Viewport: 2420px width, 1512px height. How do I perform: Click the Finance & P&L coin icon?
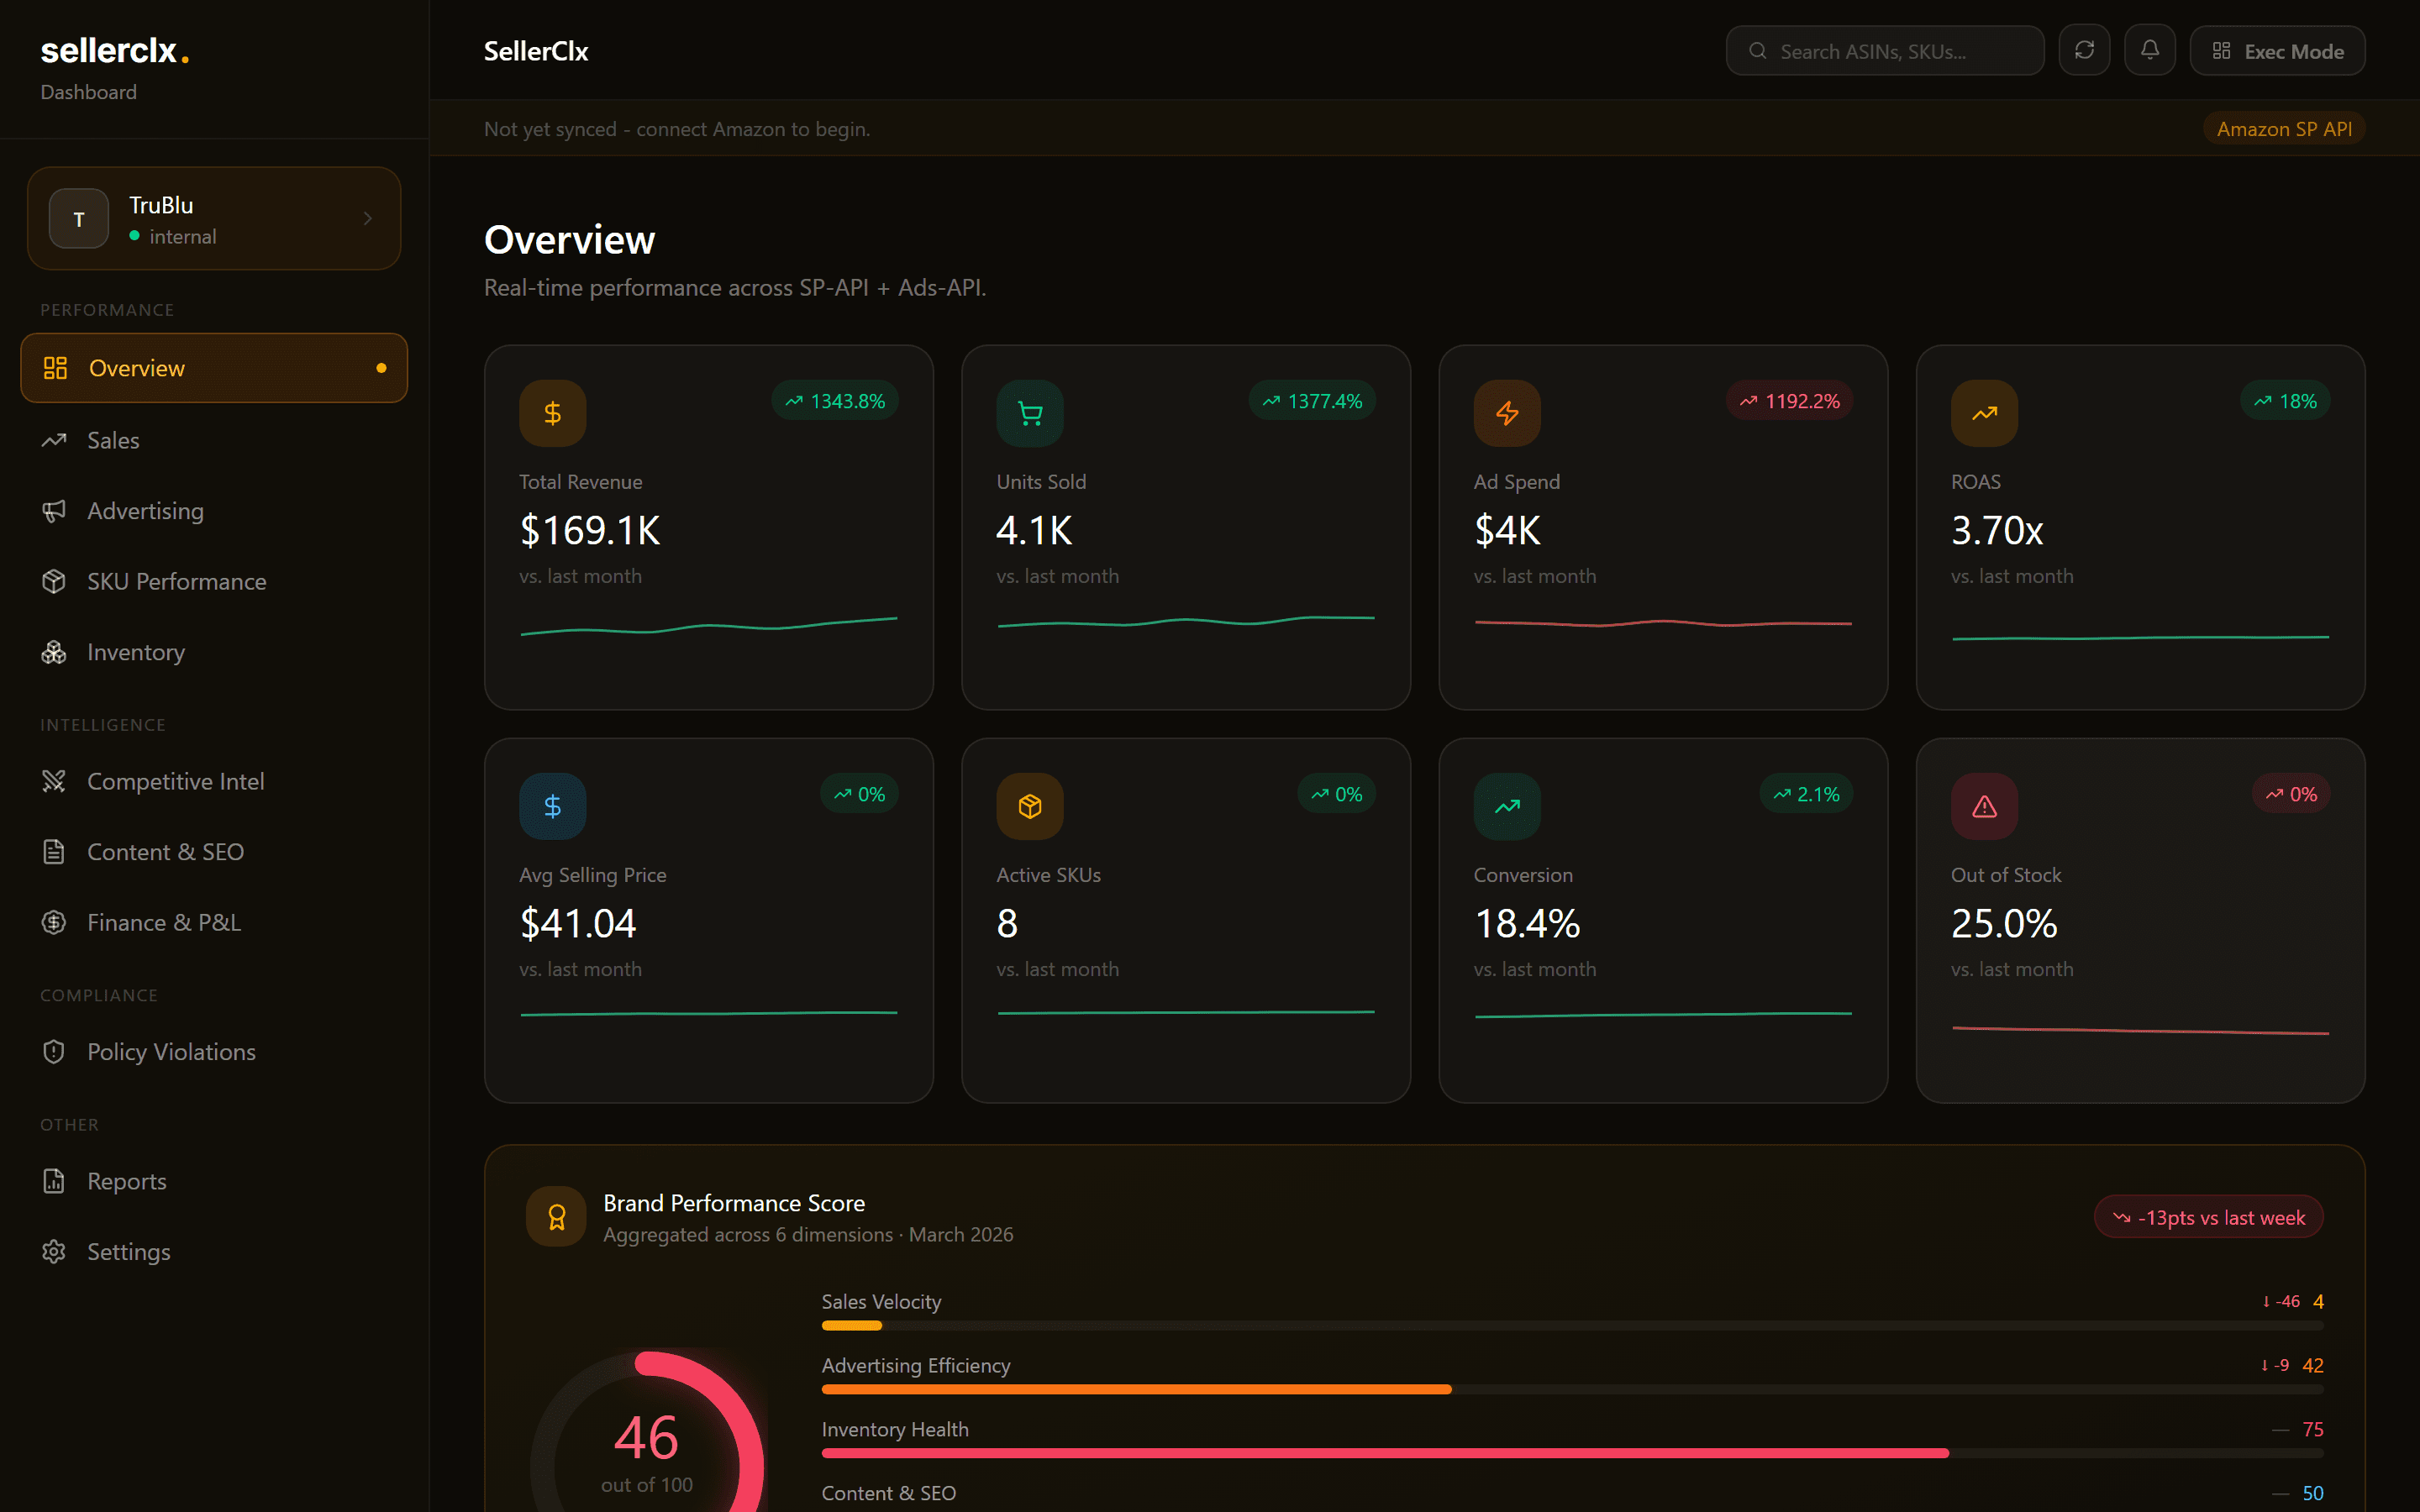pyautogui.click(x=54, y=922)
